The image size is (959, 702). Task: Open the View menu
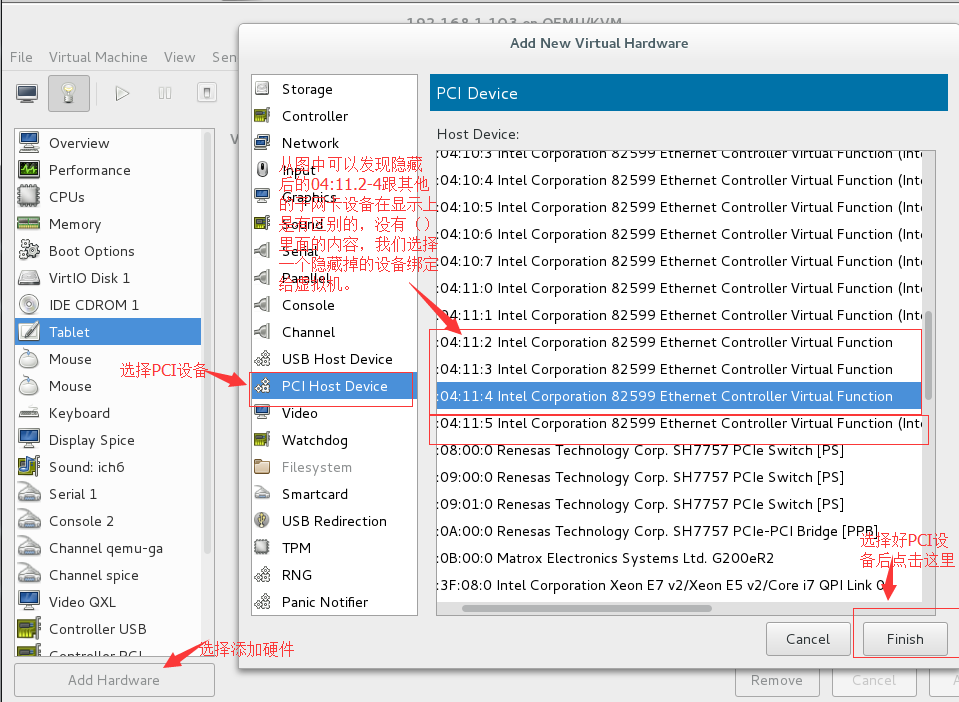pyautogui.click(x=180, y=57)
